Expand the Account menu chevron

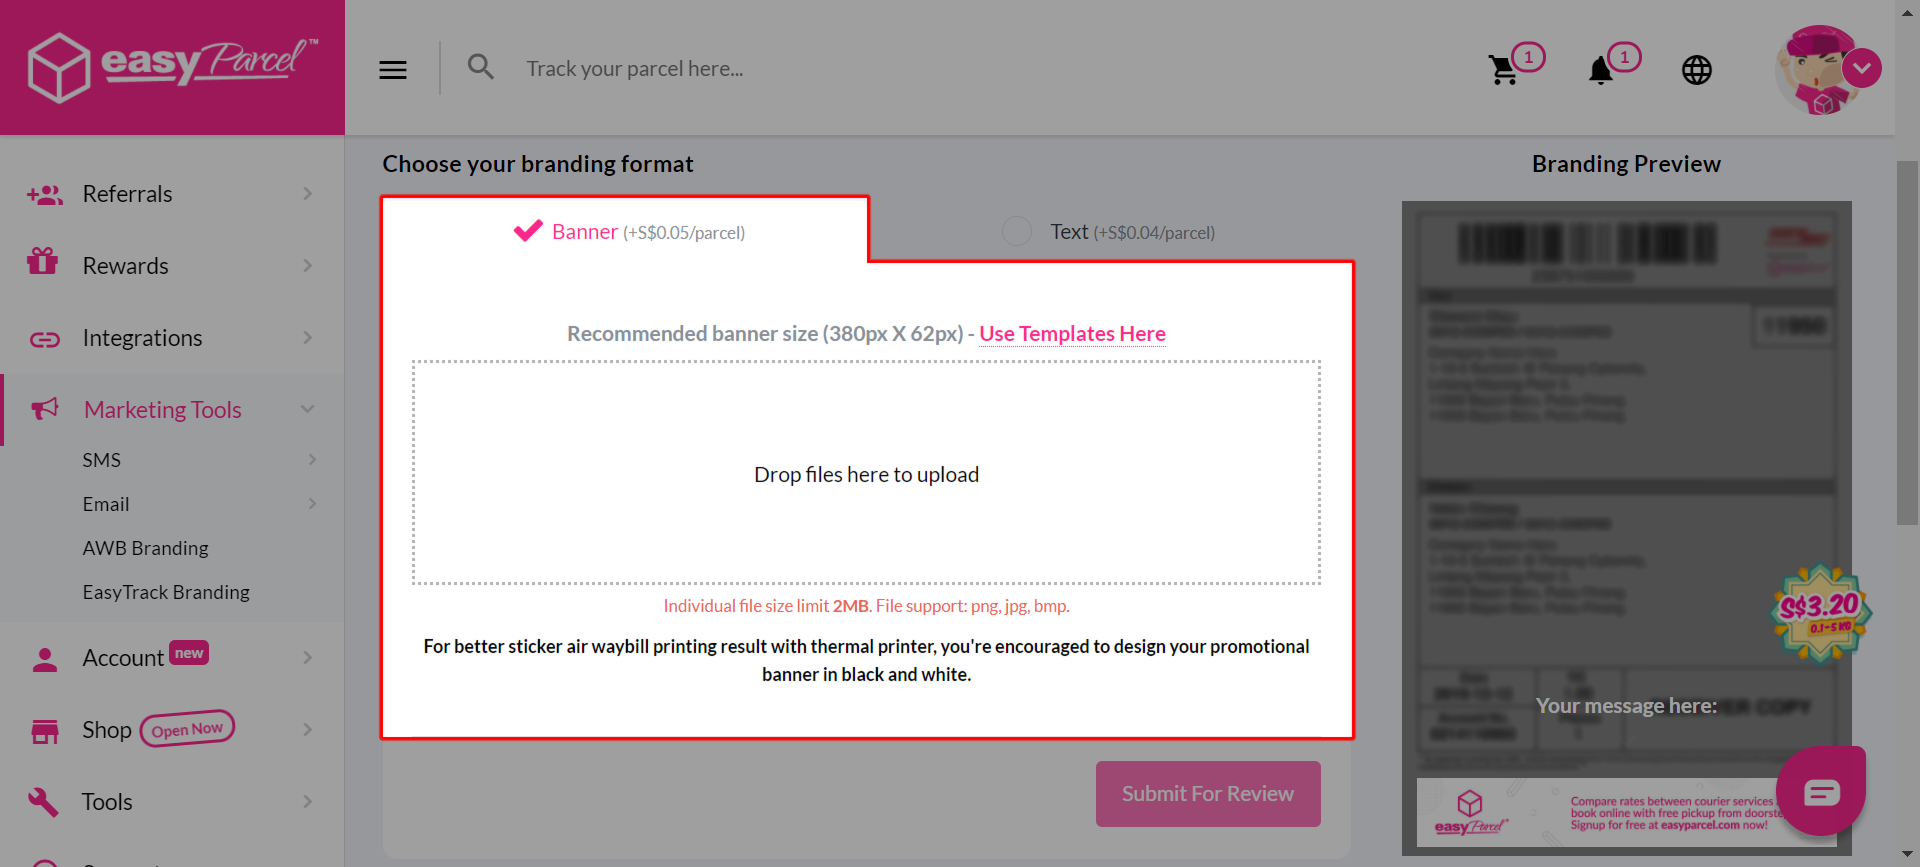tap(308, 657)
